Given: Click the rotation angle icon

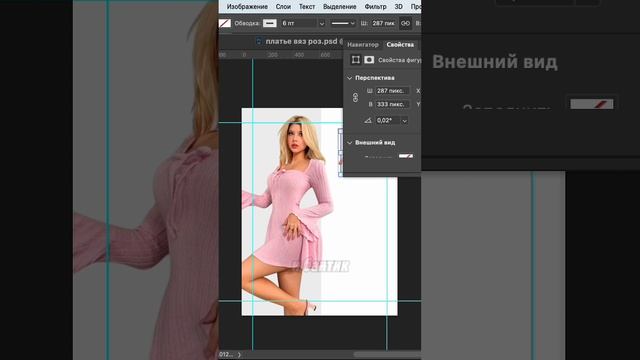Looking at the screenshot, I should 368,120.
